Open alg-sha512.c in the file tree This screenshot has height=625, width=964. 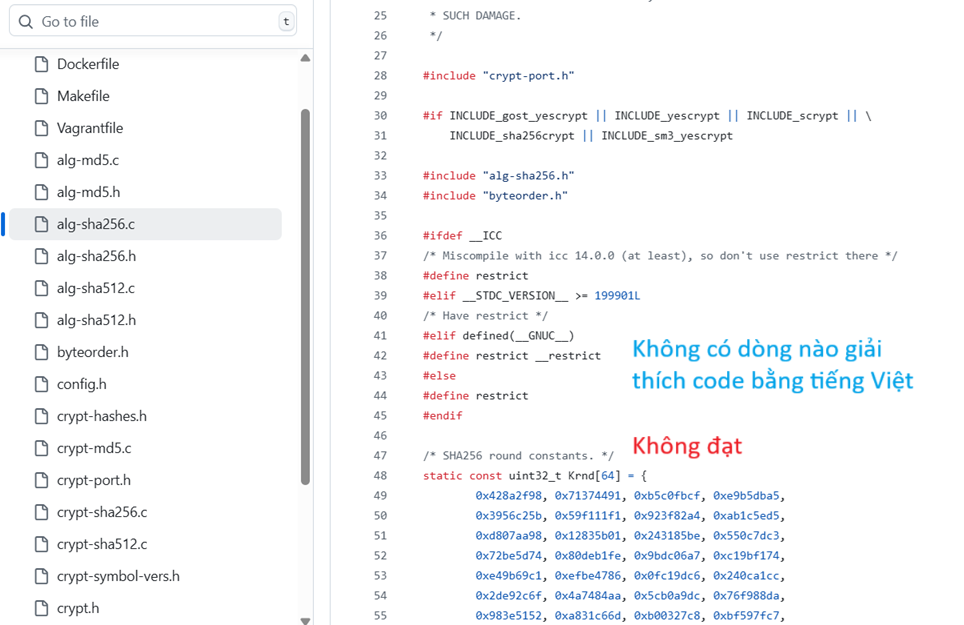point(96,288)
